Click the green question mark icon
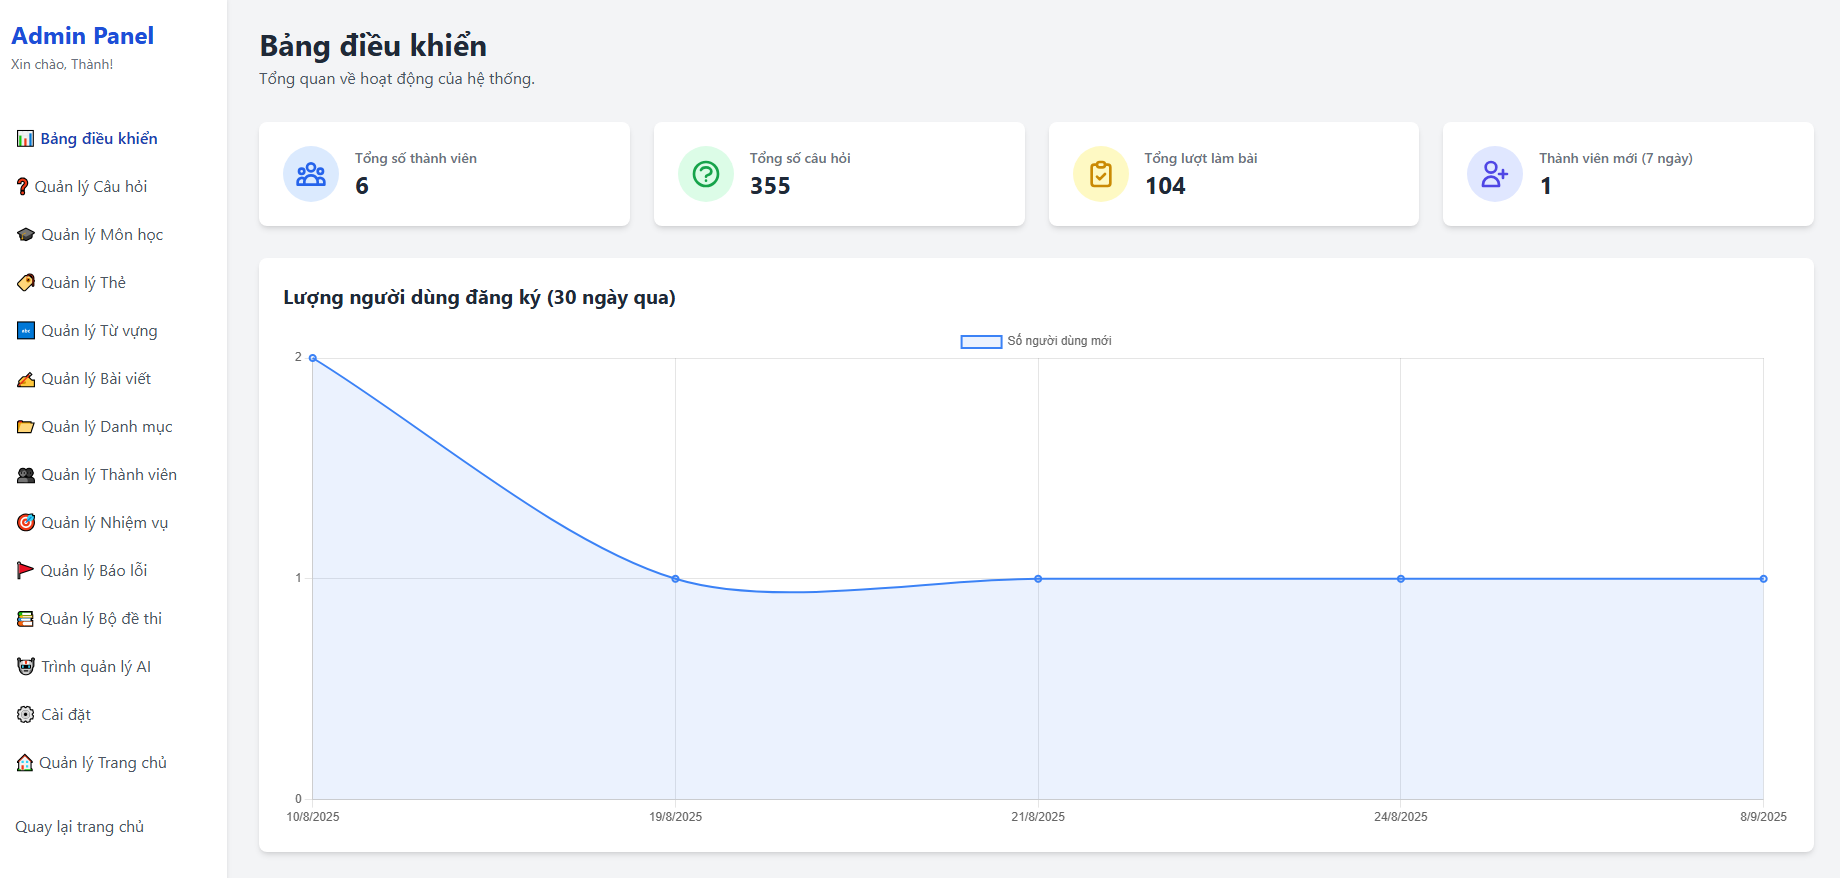The image size is (1840, 878). pyautogui.click(x=706, y=174)
